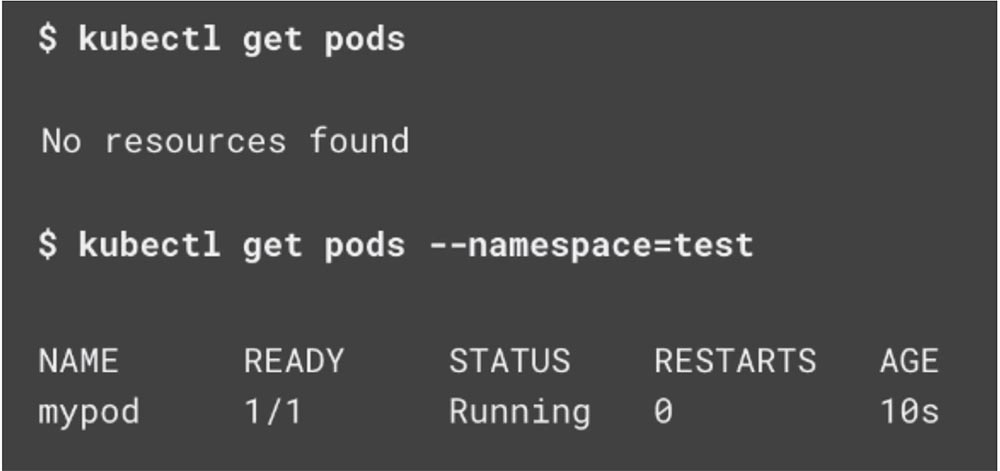
Task: Select the AGE column header
Action: 909,360
